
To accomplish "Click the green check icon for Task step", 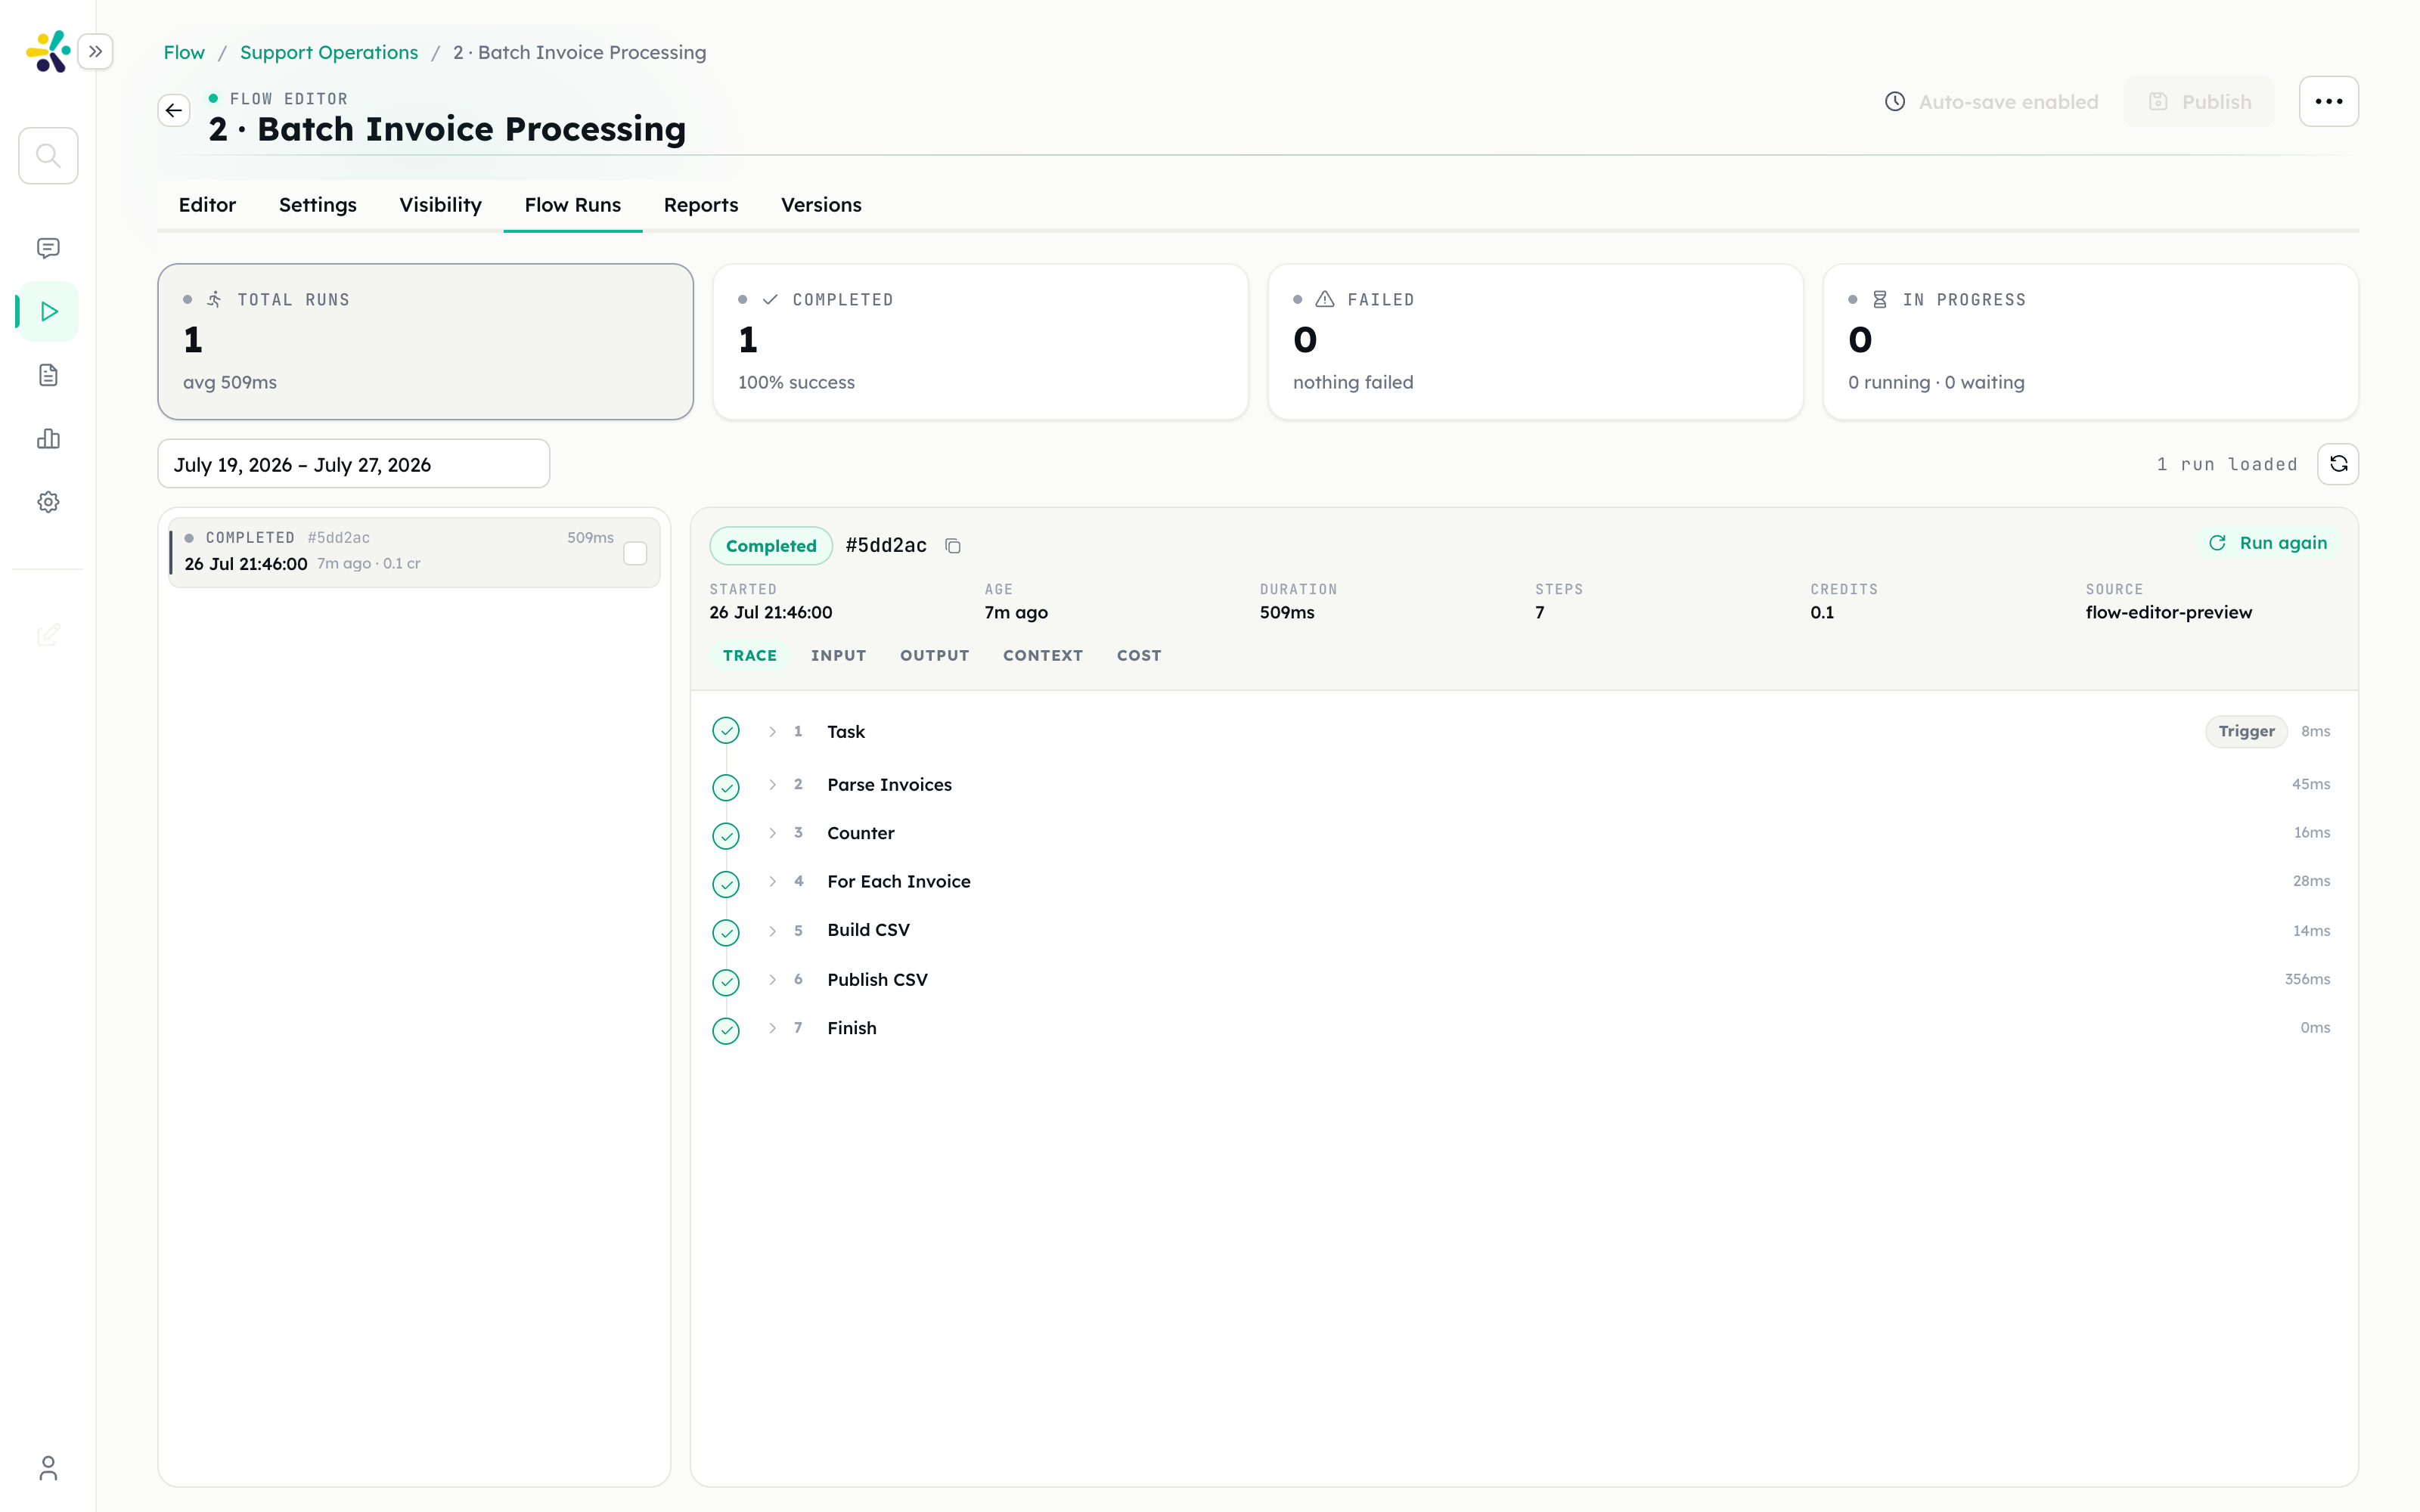I will [726, 731].
